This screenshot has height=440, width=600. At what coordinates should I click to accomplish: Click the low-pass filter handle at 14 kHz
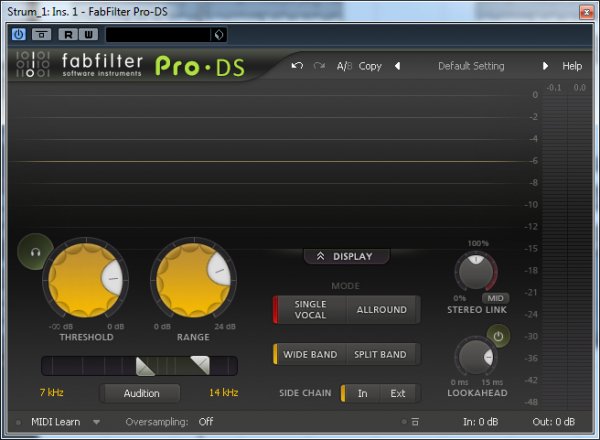point(201,365)
